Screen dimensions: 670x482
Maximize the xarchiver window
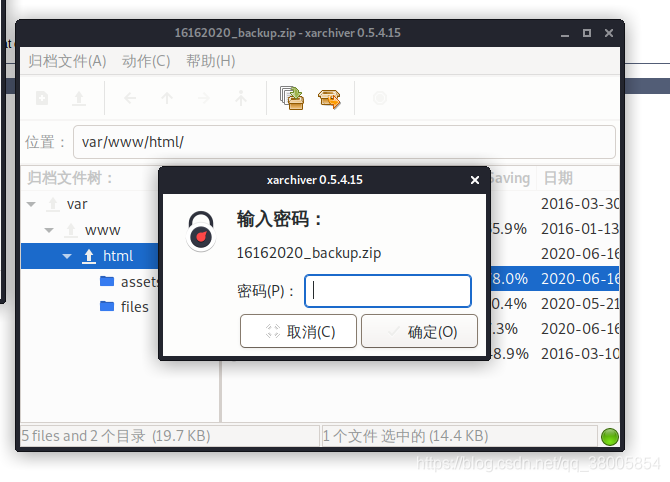point(587,33)
